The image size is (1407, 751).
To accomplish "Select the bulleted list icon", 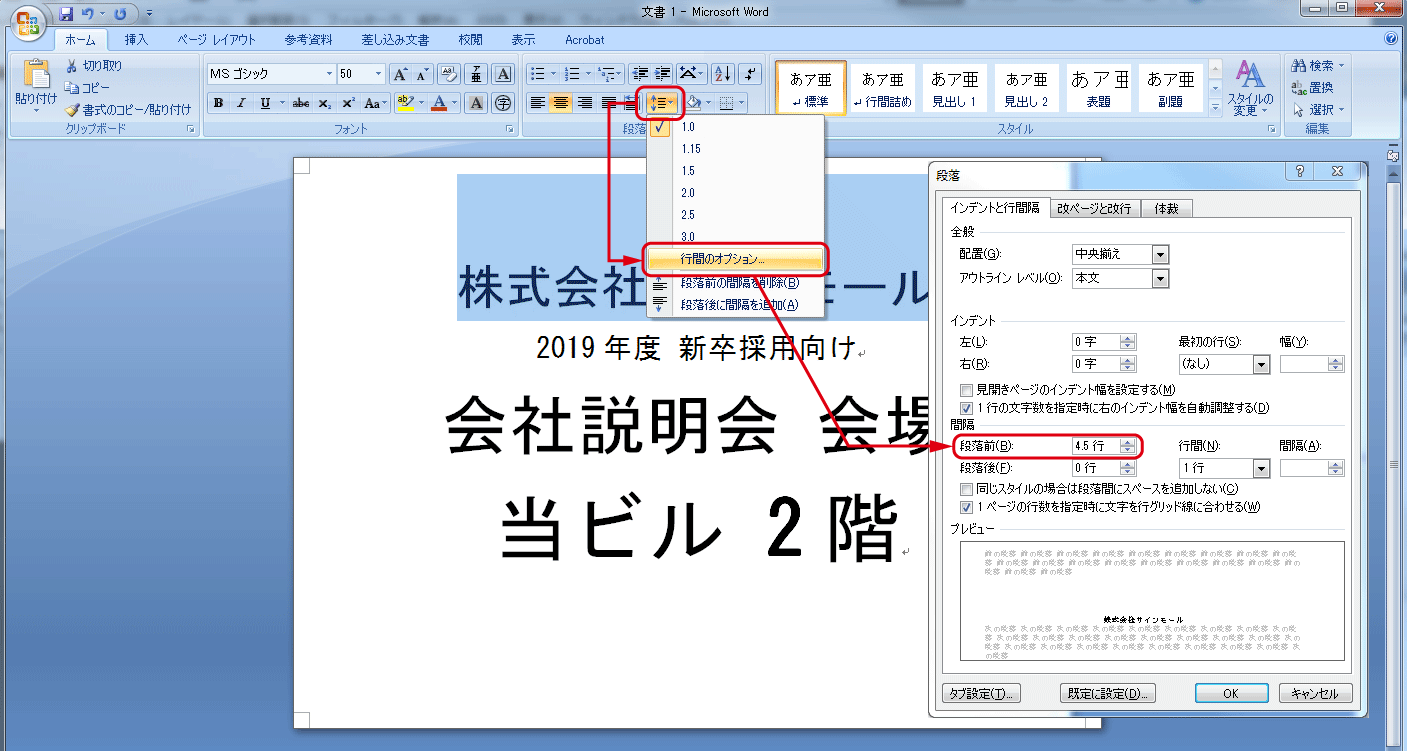I will tap(537, 73).
